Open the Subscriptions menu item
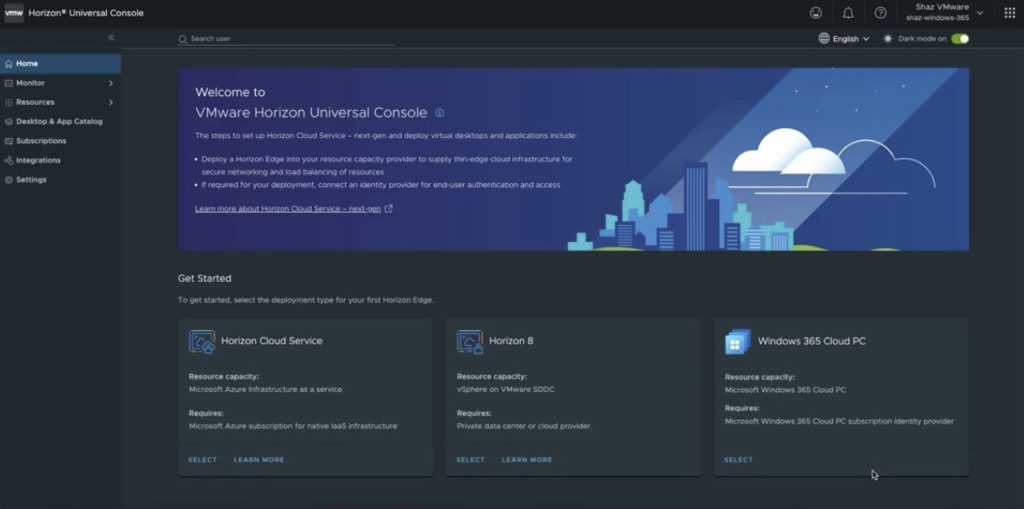 point(41,141)
